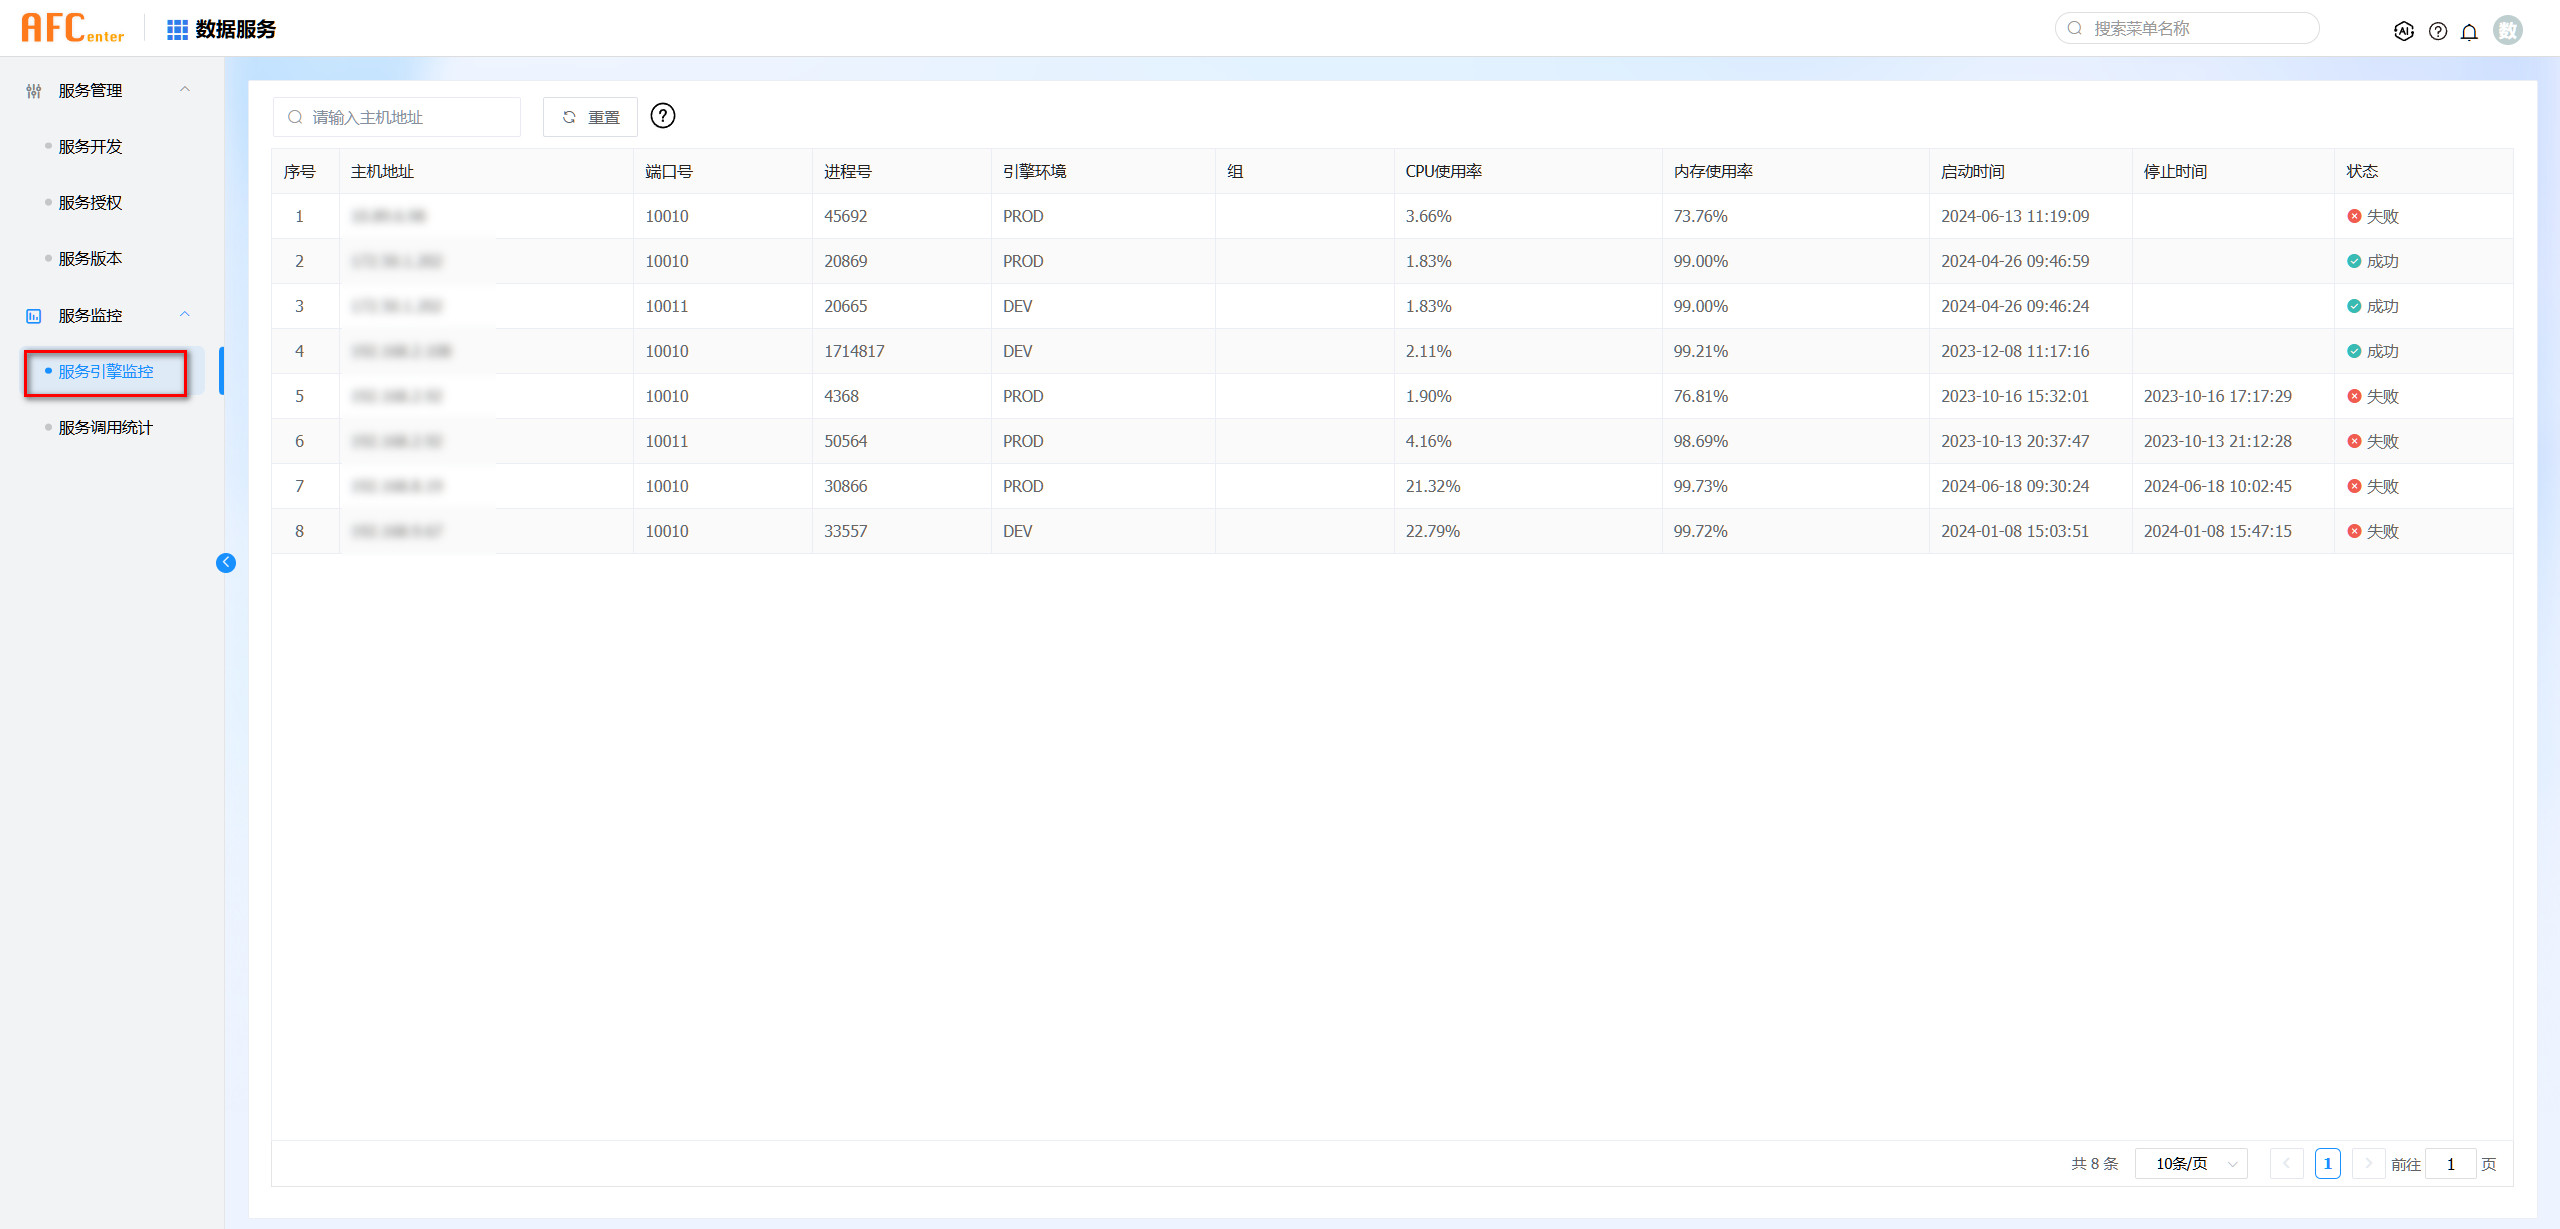Viewport: 2560px width, 1229px height.
Task: Click the red failed status icon in row 1
Action: [2354, 216]
